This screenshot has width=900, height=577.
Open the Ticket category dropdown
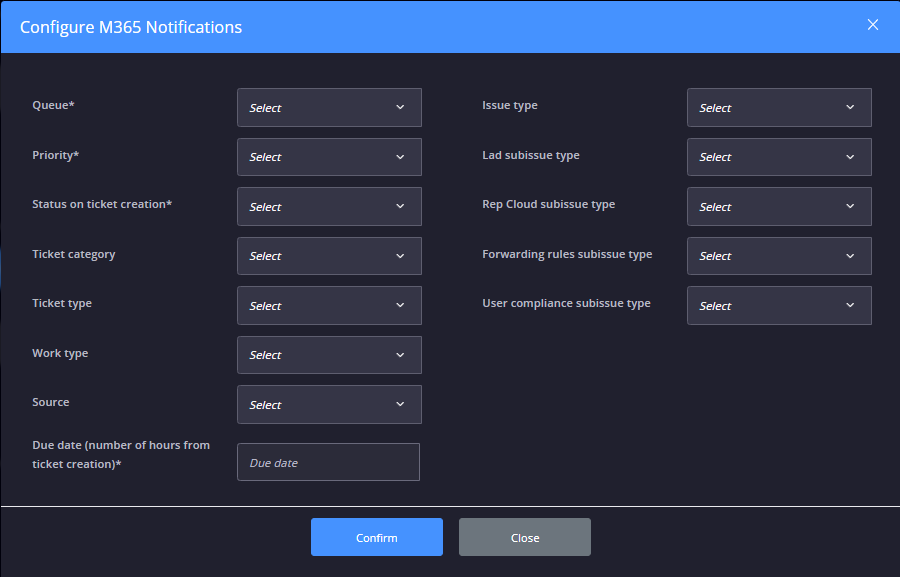[329, 256]
